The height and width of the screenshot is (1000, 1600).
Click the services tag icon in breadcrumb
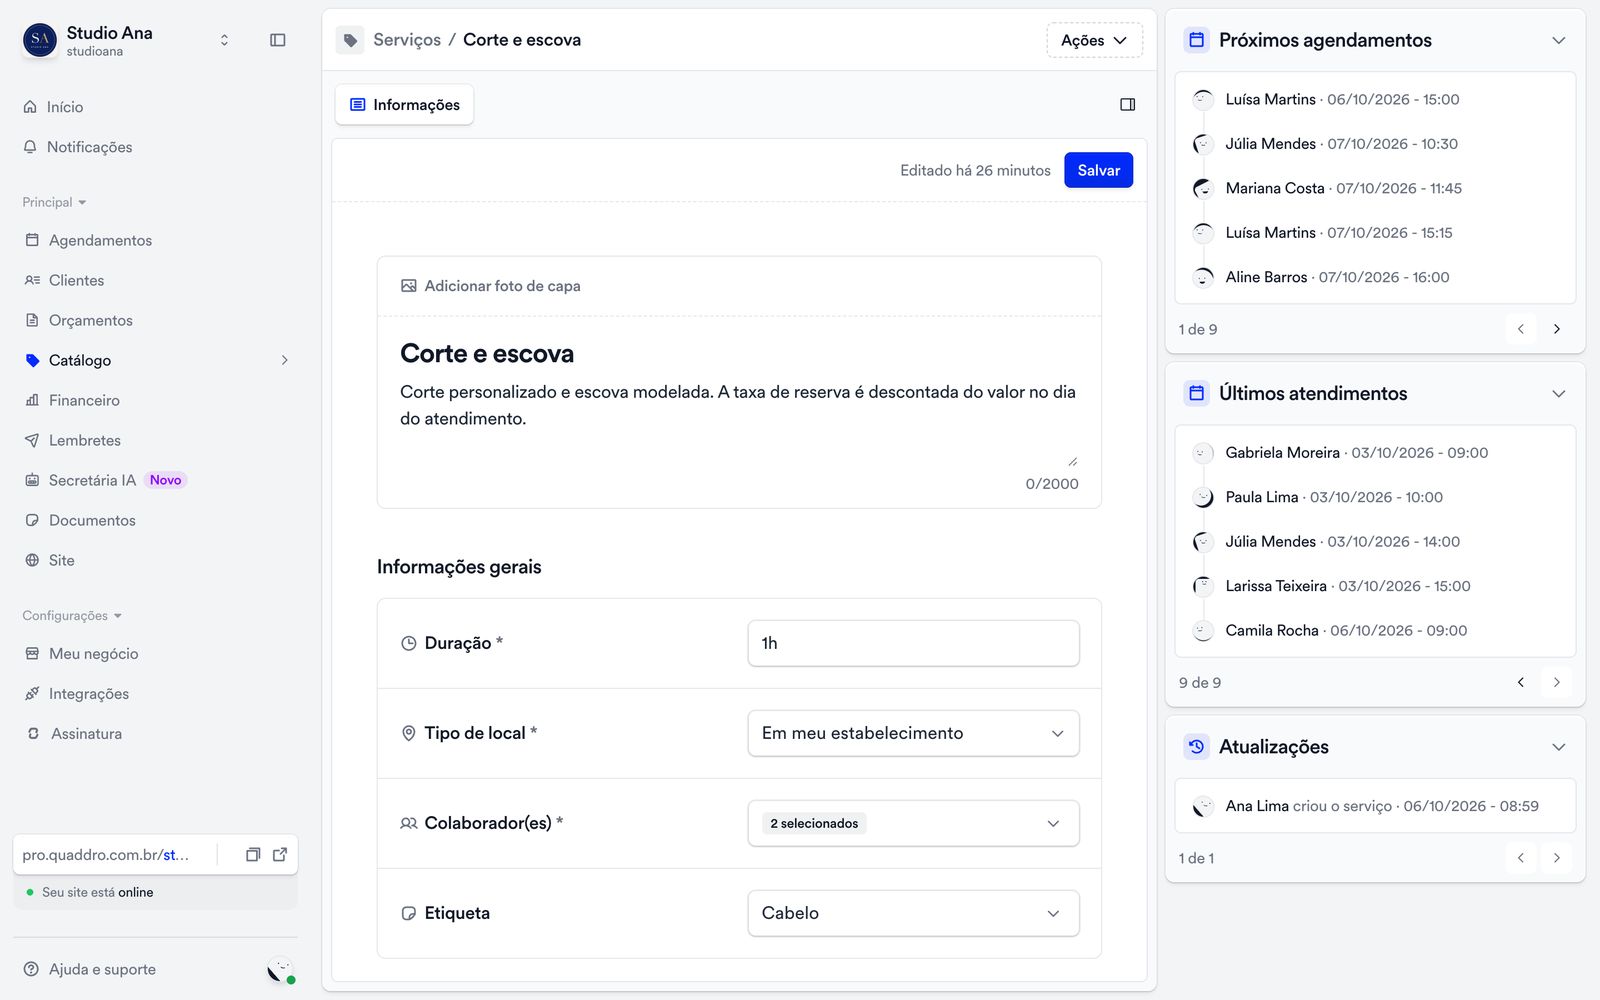coord(350,40)
